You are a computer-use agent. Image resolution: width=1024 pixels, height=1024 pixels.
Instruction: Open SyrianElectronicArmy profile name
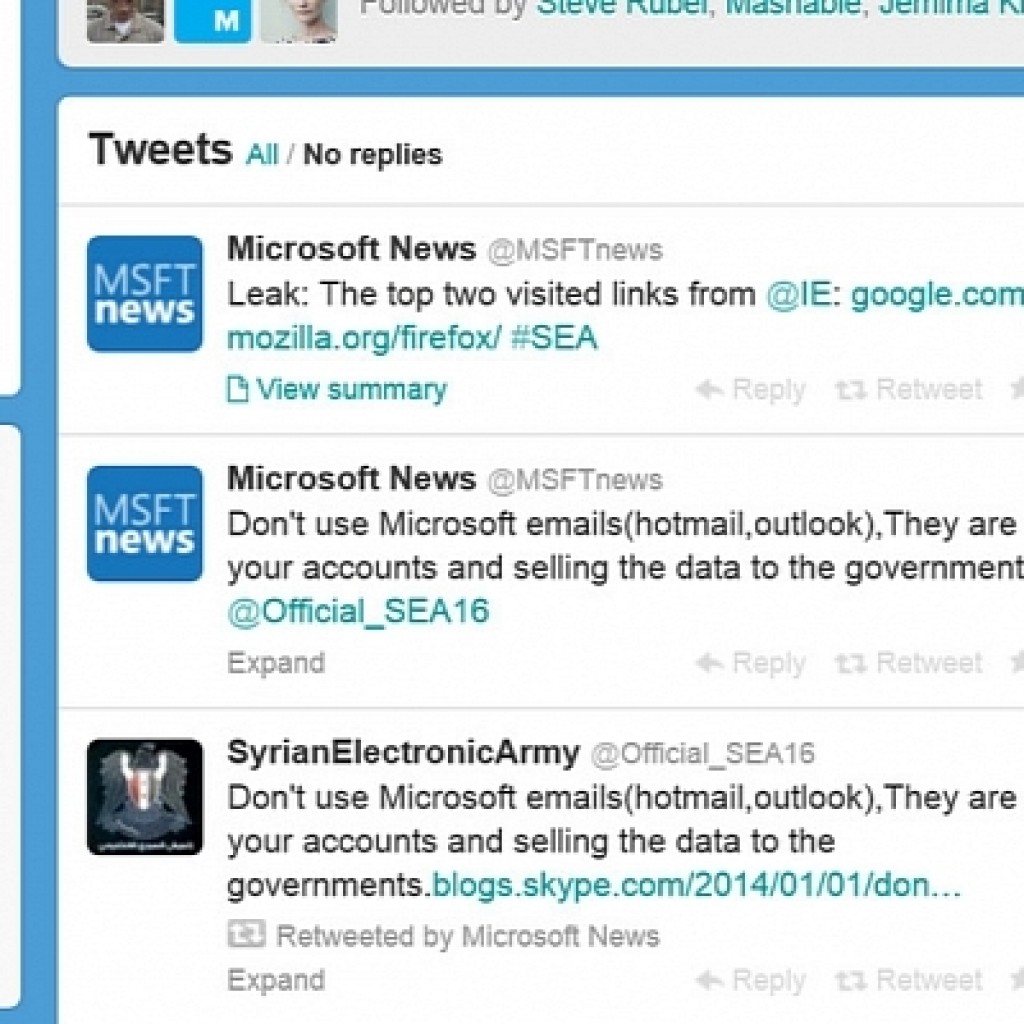[403, 753]
